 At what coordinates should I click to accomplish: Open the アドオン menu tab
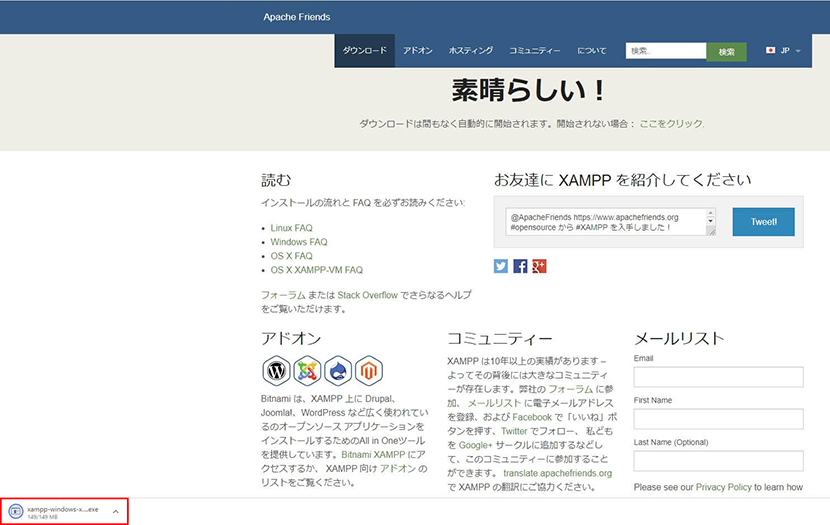pyautogui.click(x=418, y=51)
